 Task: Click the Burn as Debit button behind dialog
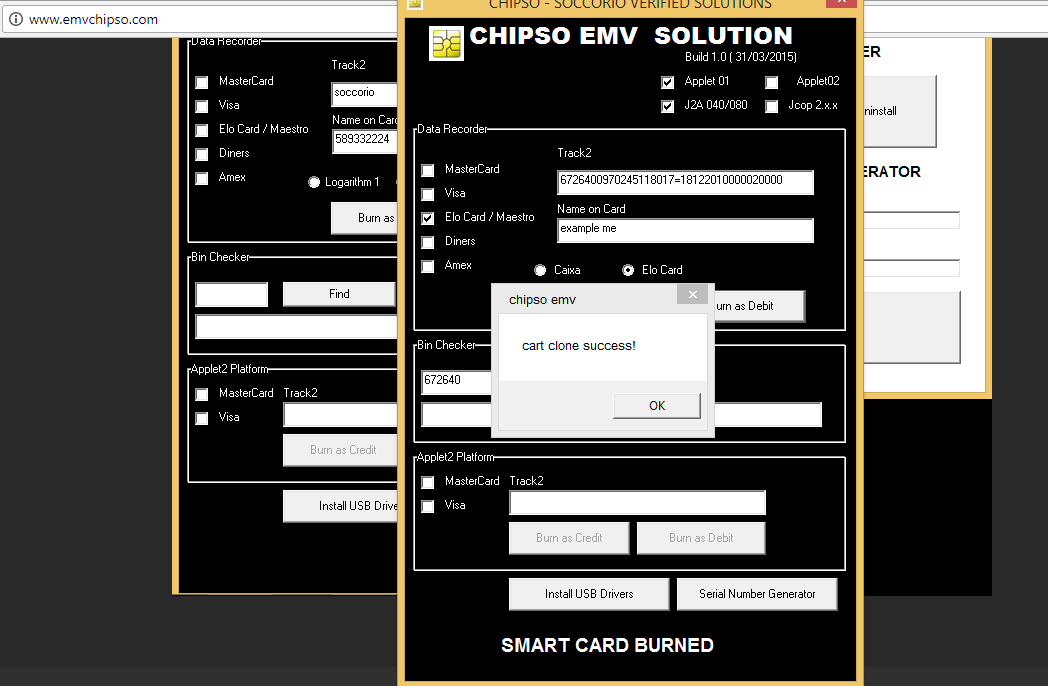[x=759, y=306]
